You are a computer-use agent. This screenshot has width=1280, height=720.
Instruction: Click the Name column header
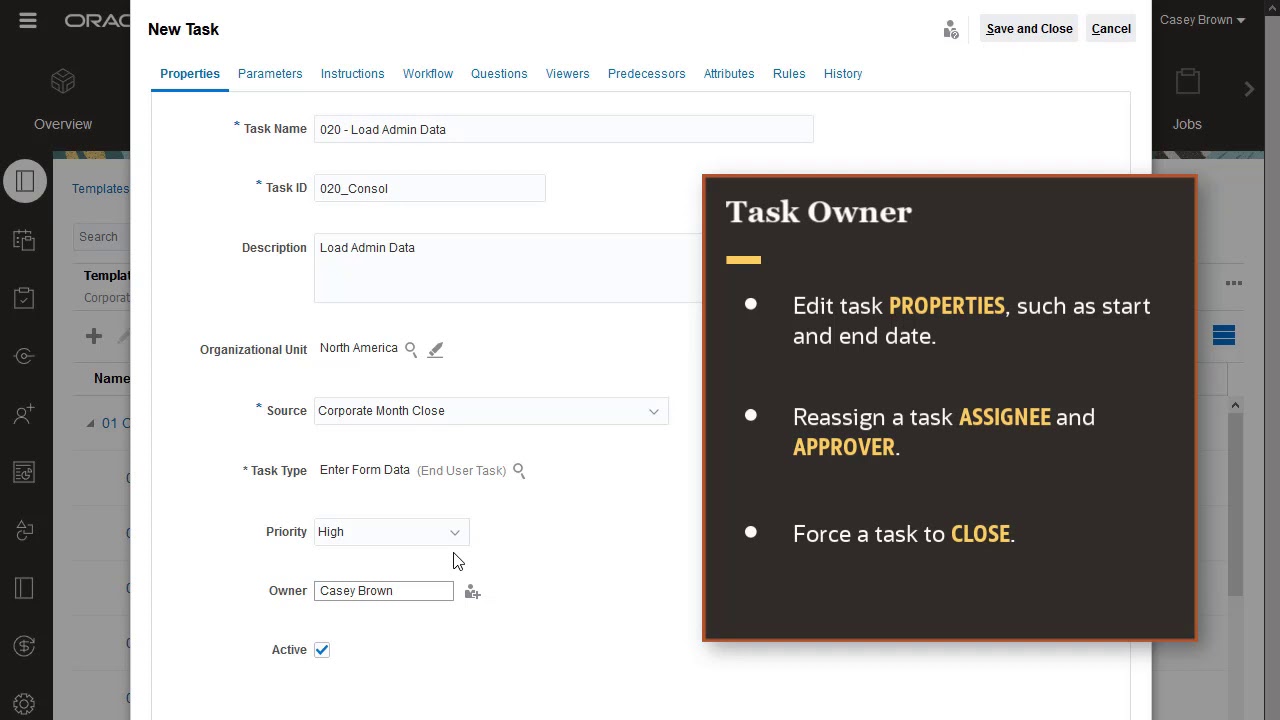(111, 378)
